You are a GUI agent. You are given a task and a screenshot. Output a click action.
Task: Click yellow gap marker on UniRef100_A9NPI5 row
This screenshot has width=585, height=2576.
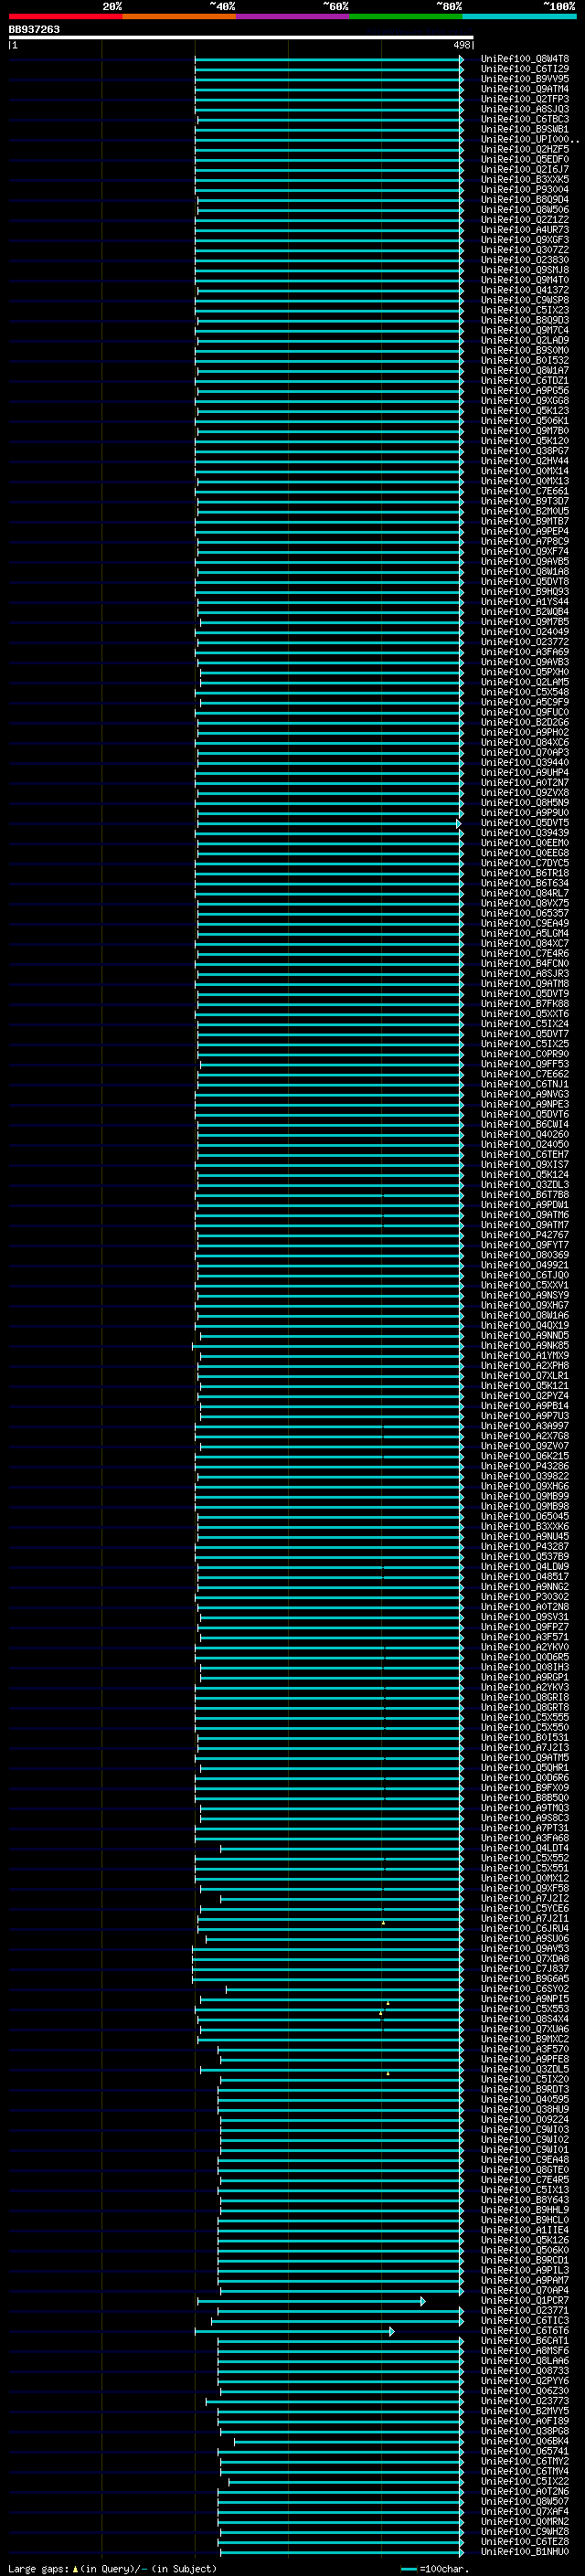point(387,2001)
